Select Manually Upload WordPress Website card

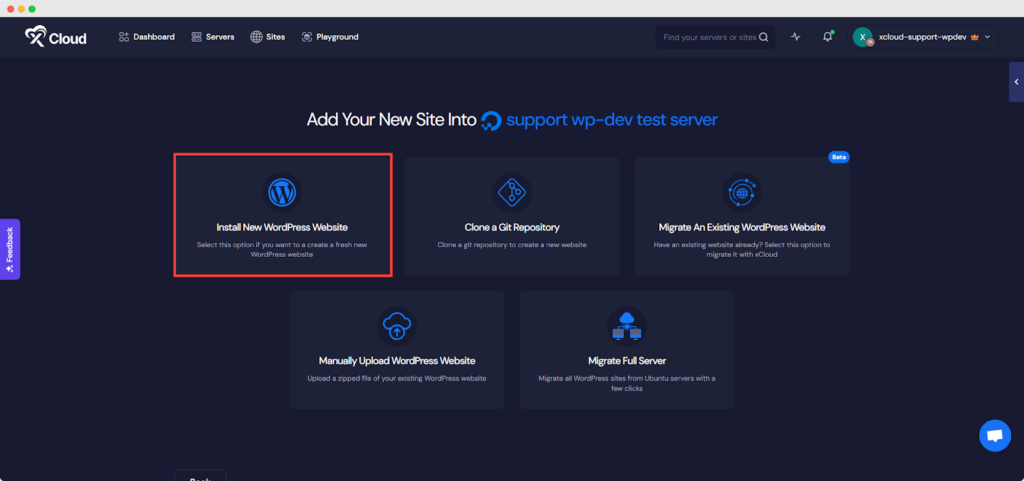[397, 350]
